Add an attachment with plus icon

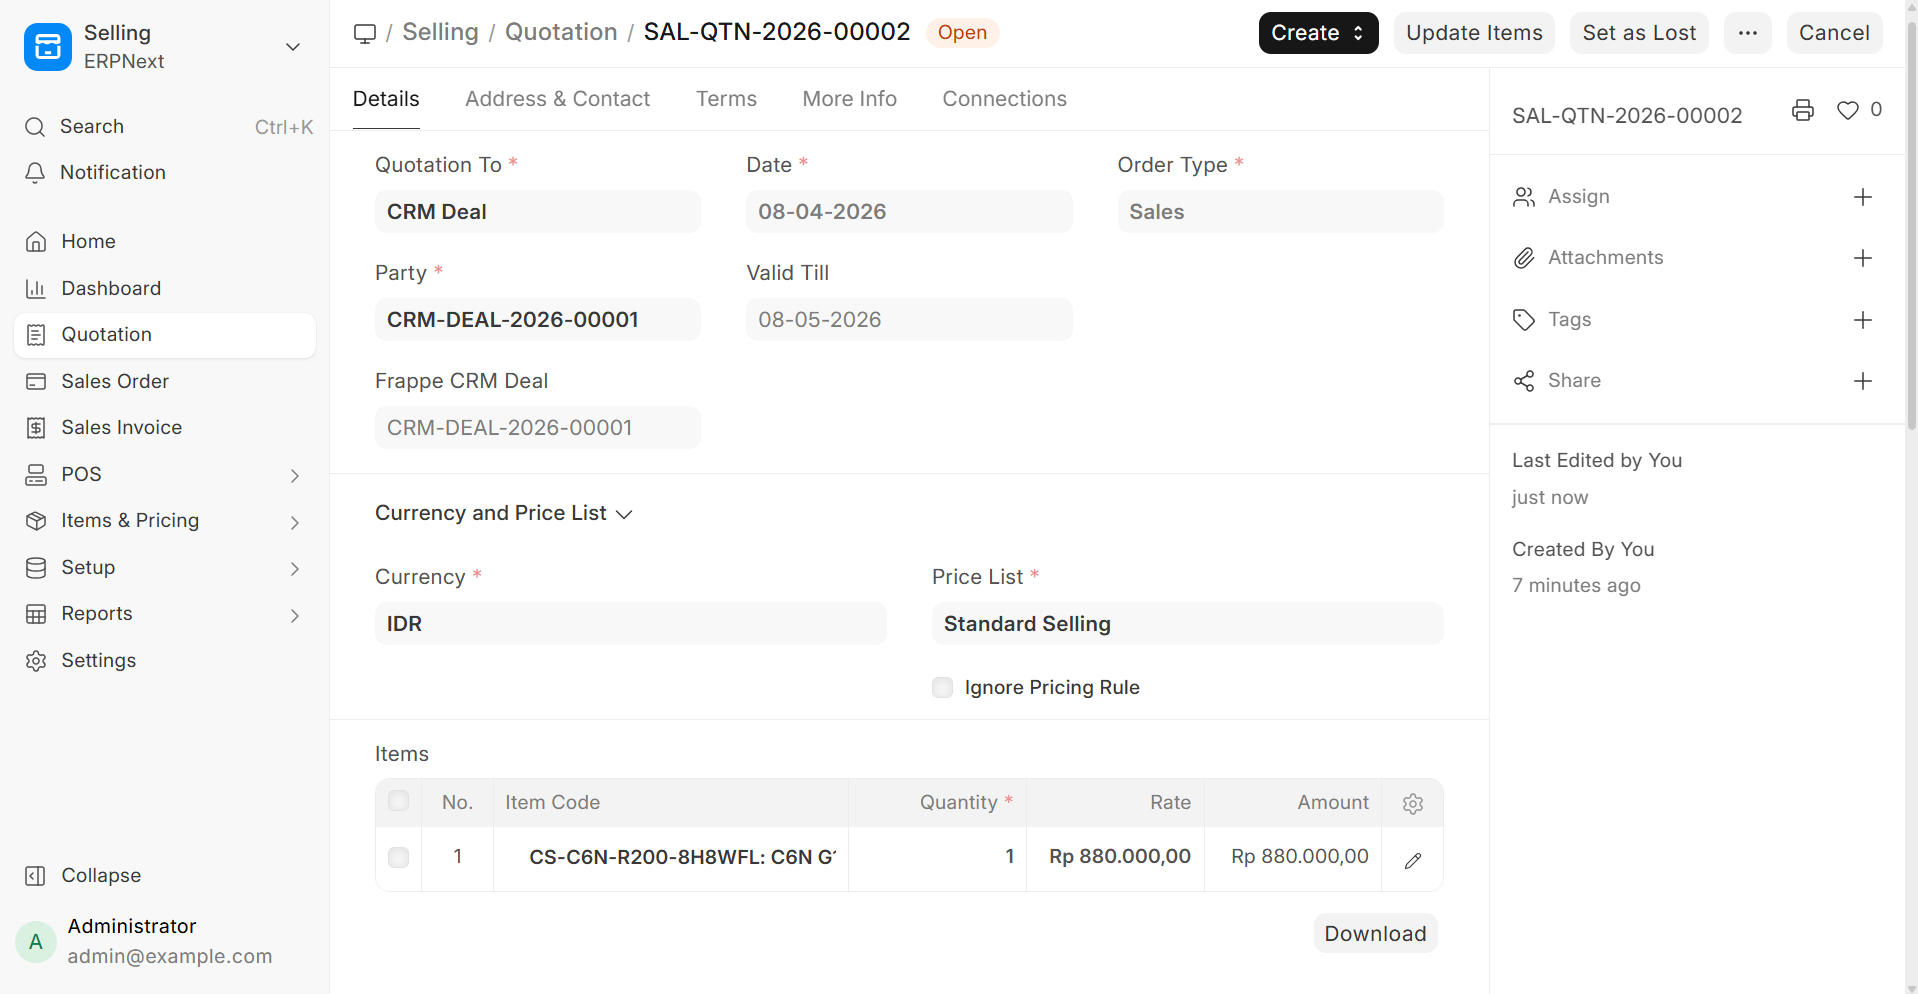pos(1862,258)
